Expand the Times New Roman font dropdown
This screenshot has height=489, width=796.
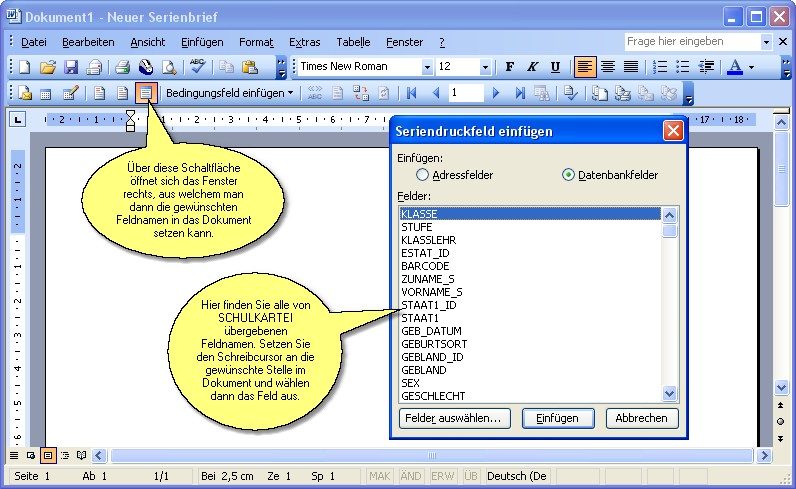[427, 67]
